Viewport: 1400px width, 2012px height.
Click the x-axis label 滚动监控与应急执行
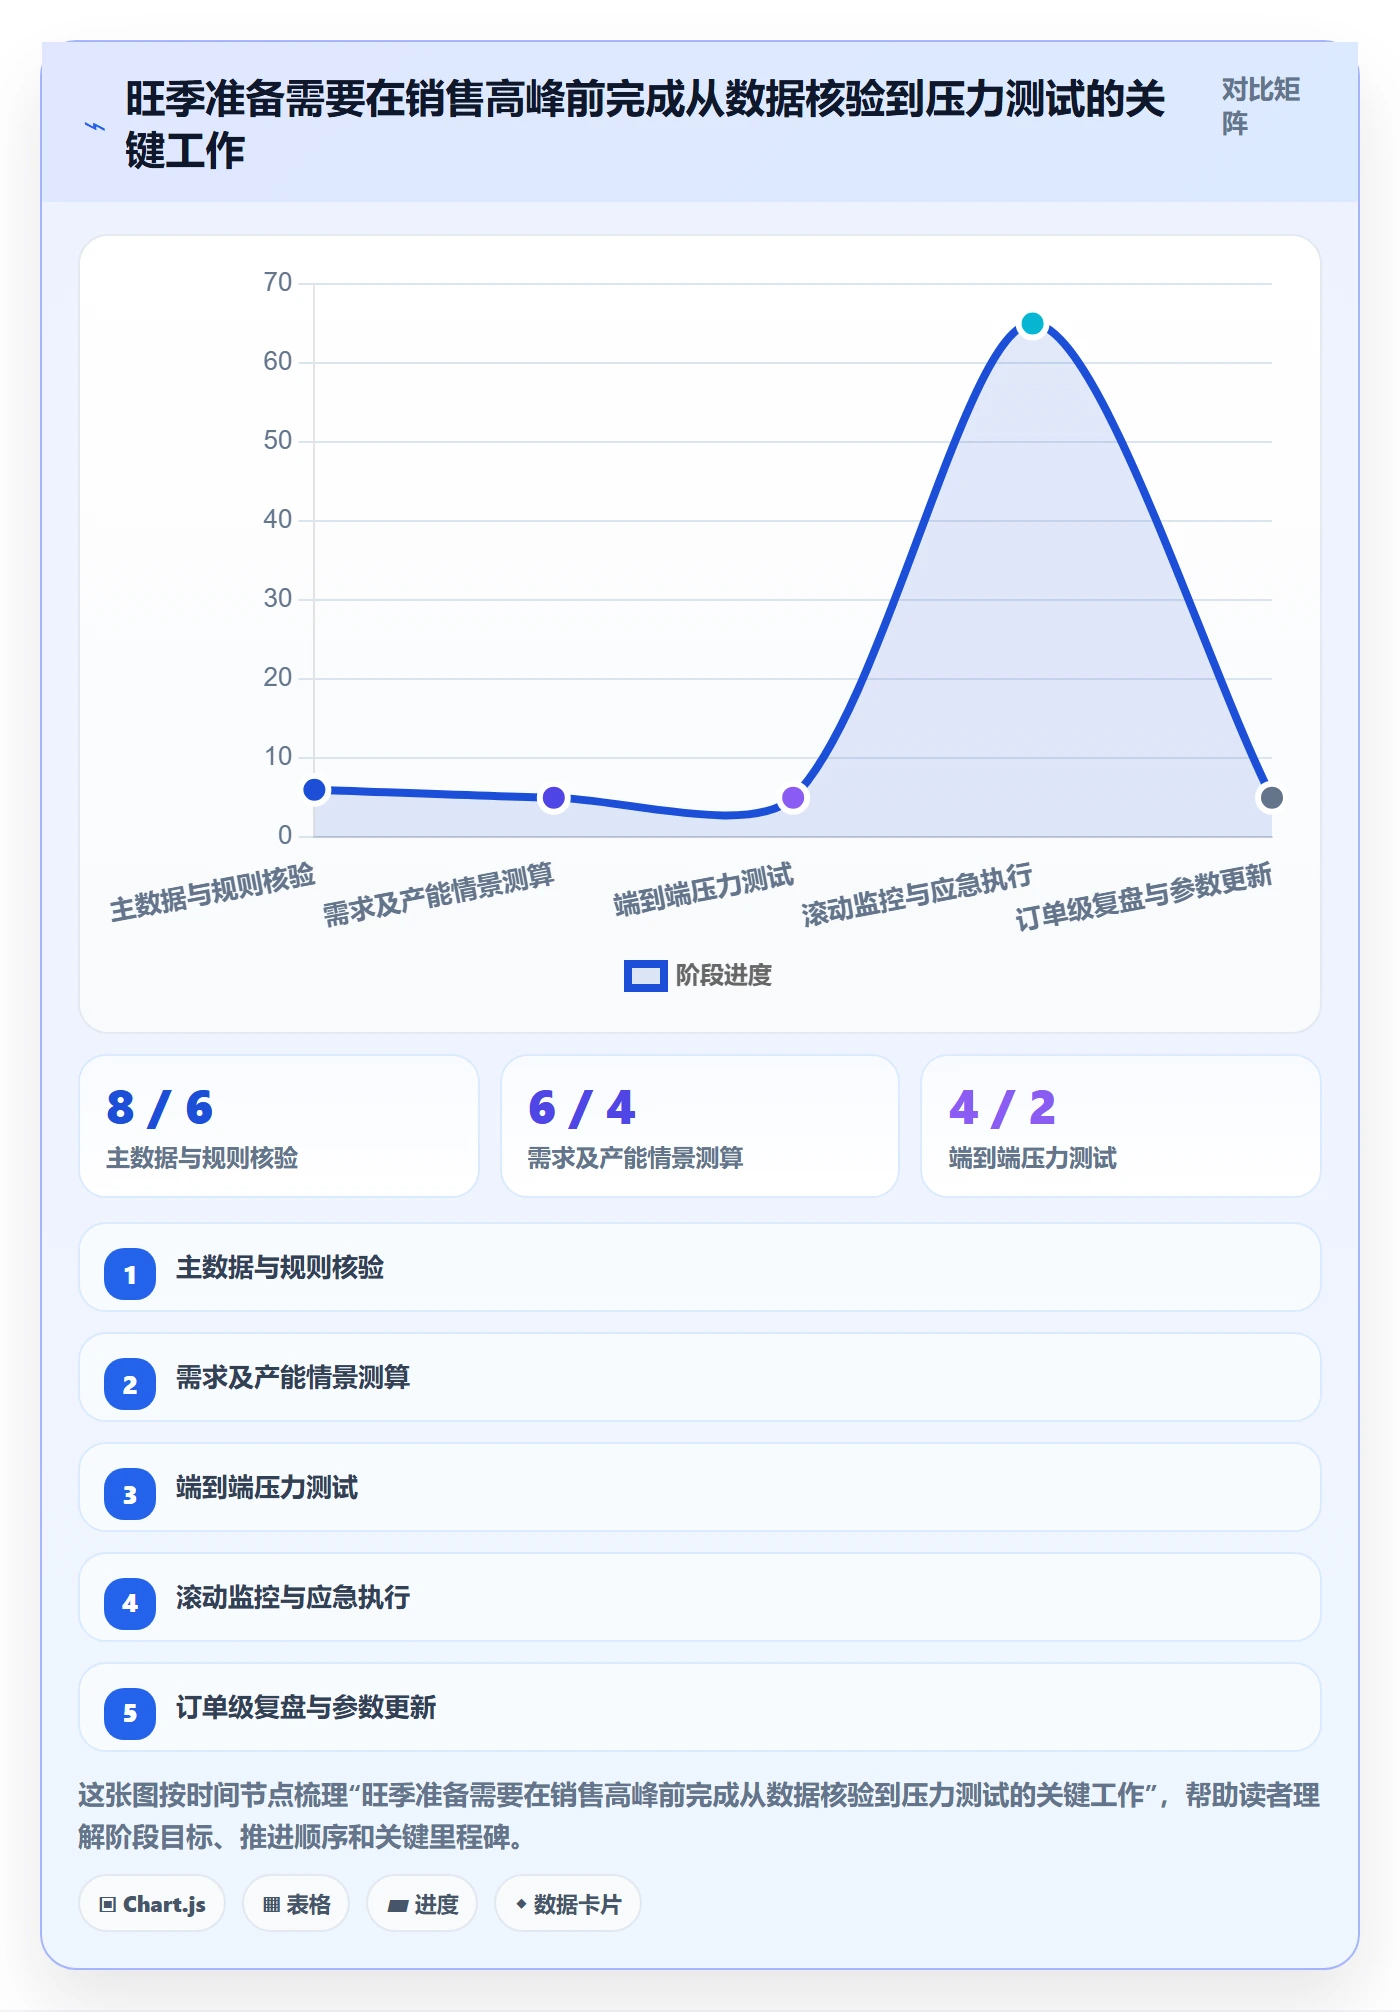pos(917,894)
